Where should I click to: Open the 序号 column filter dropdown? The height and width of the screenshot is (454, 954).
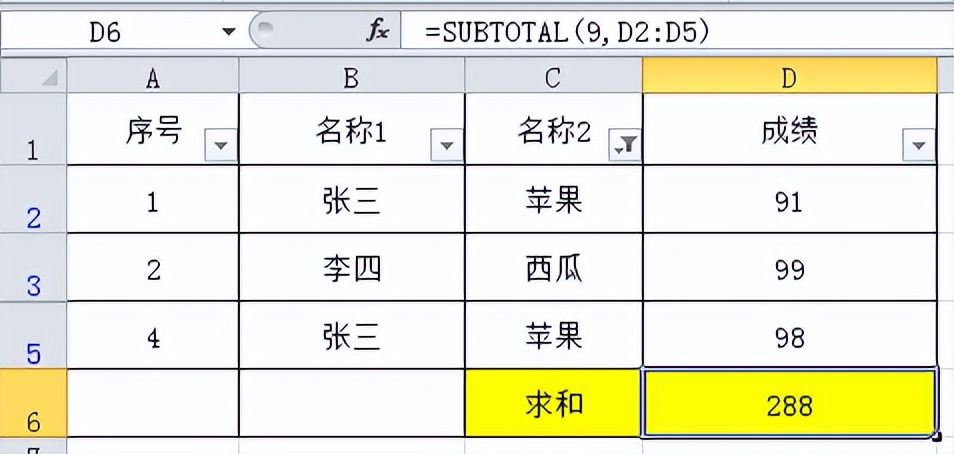point(221,146)
